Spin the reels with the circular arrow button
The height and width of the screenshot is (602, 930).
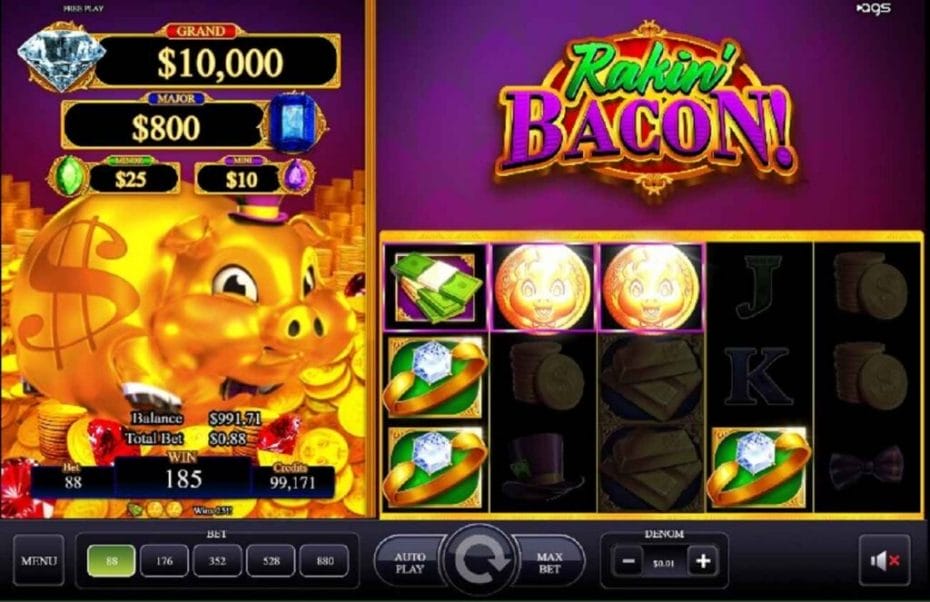tap(480, 559)
